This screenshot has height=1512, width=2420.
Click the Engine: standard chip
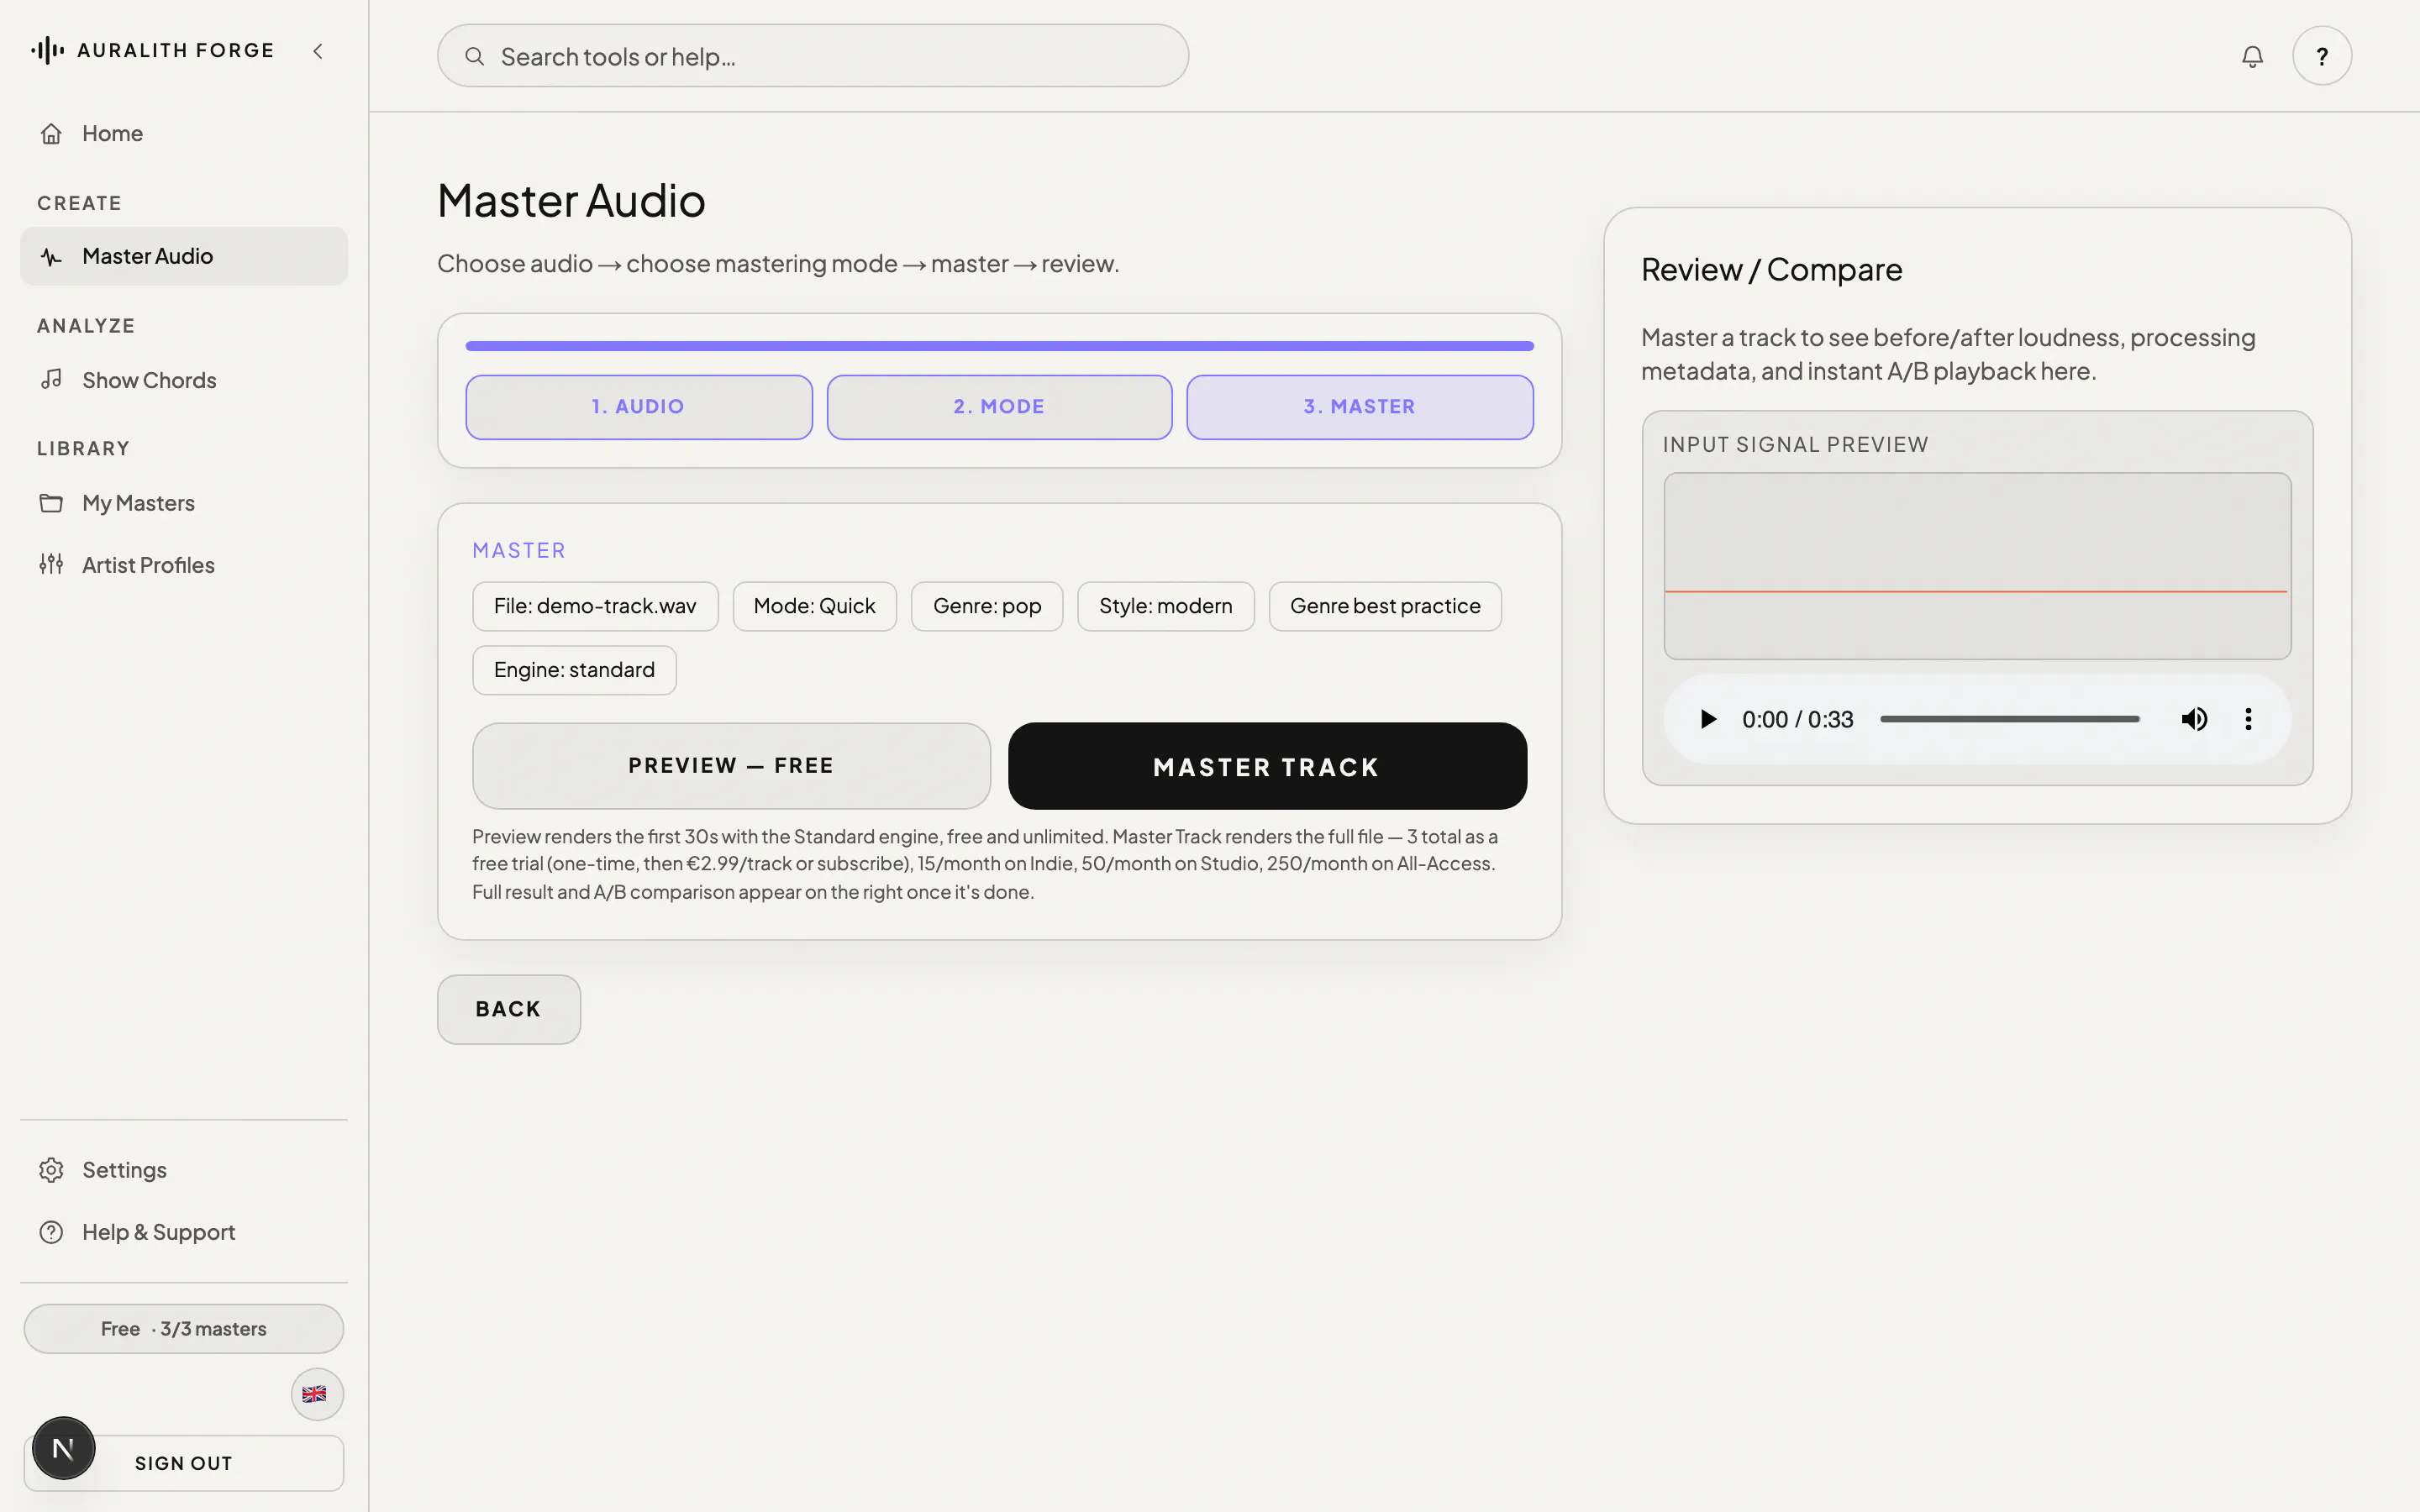tap(574, 670)
